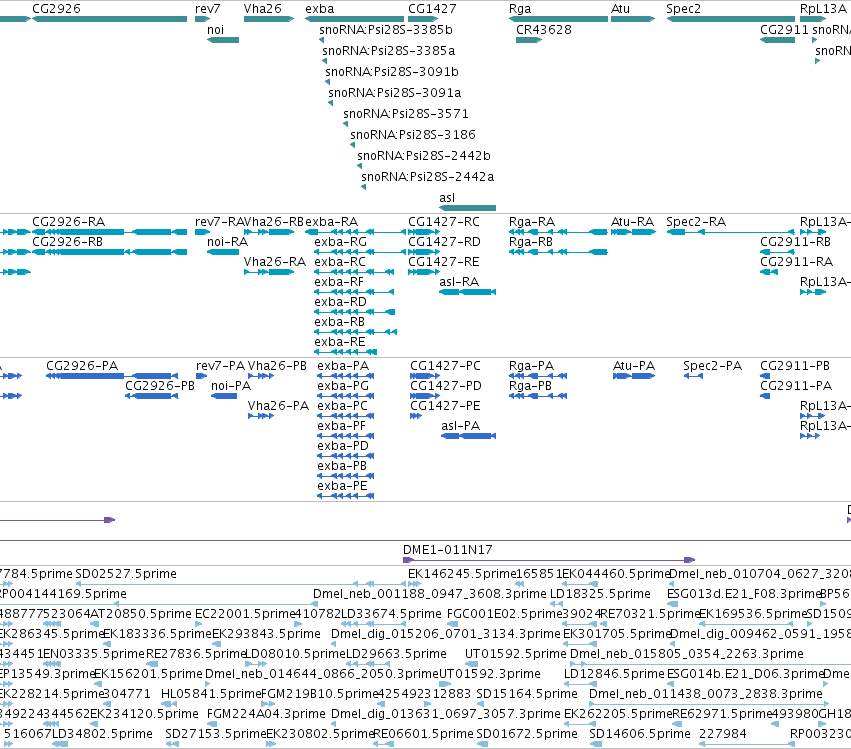Click snoRNA:Psi28S-3091a label
This screenshot has height=749, width=851.
point(395,93)
